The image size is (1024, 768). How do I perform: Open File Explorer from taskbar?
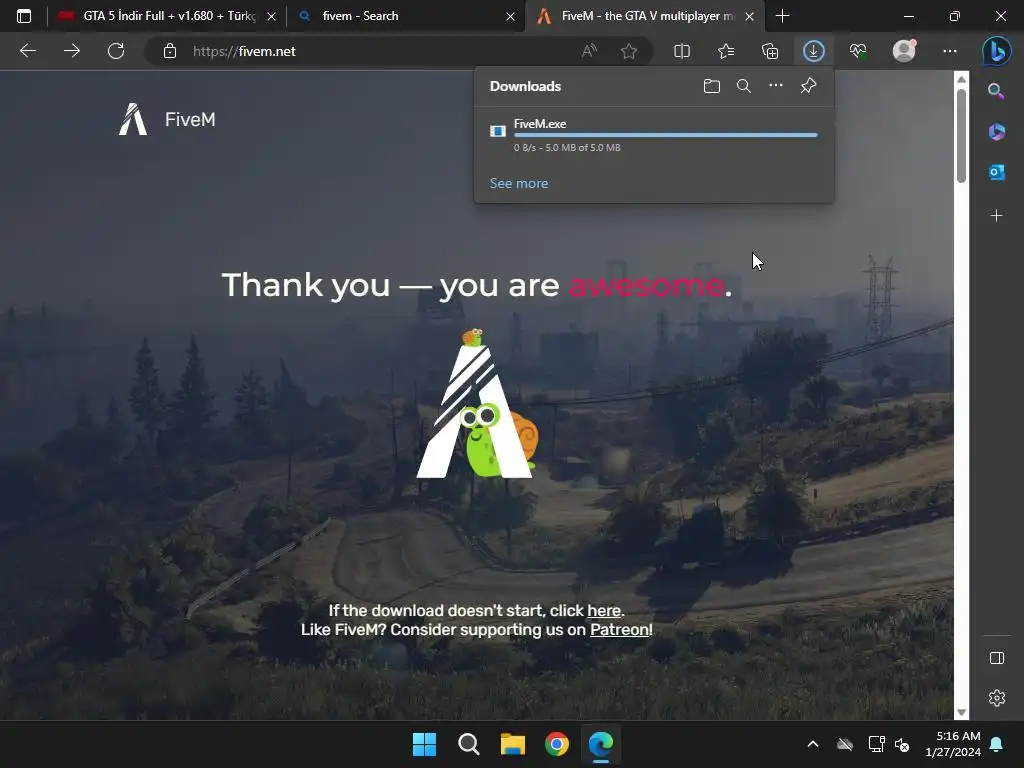[513, 744]
